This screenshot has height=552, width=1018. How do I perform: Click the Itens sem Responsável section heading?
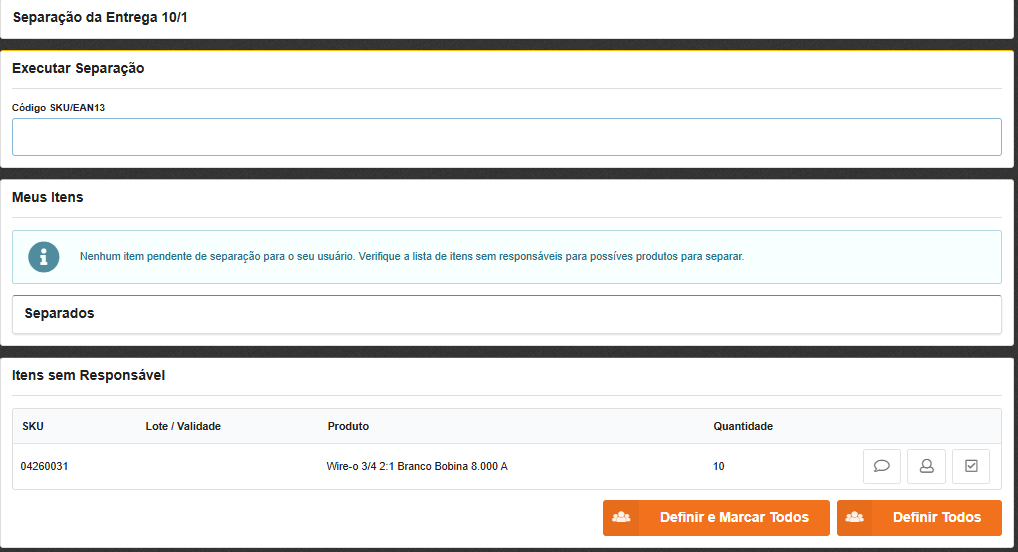[88, 376]
